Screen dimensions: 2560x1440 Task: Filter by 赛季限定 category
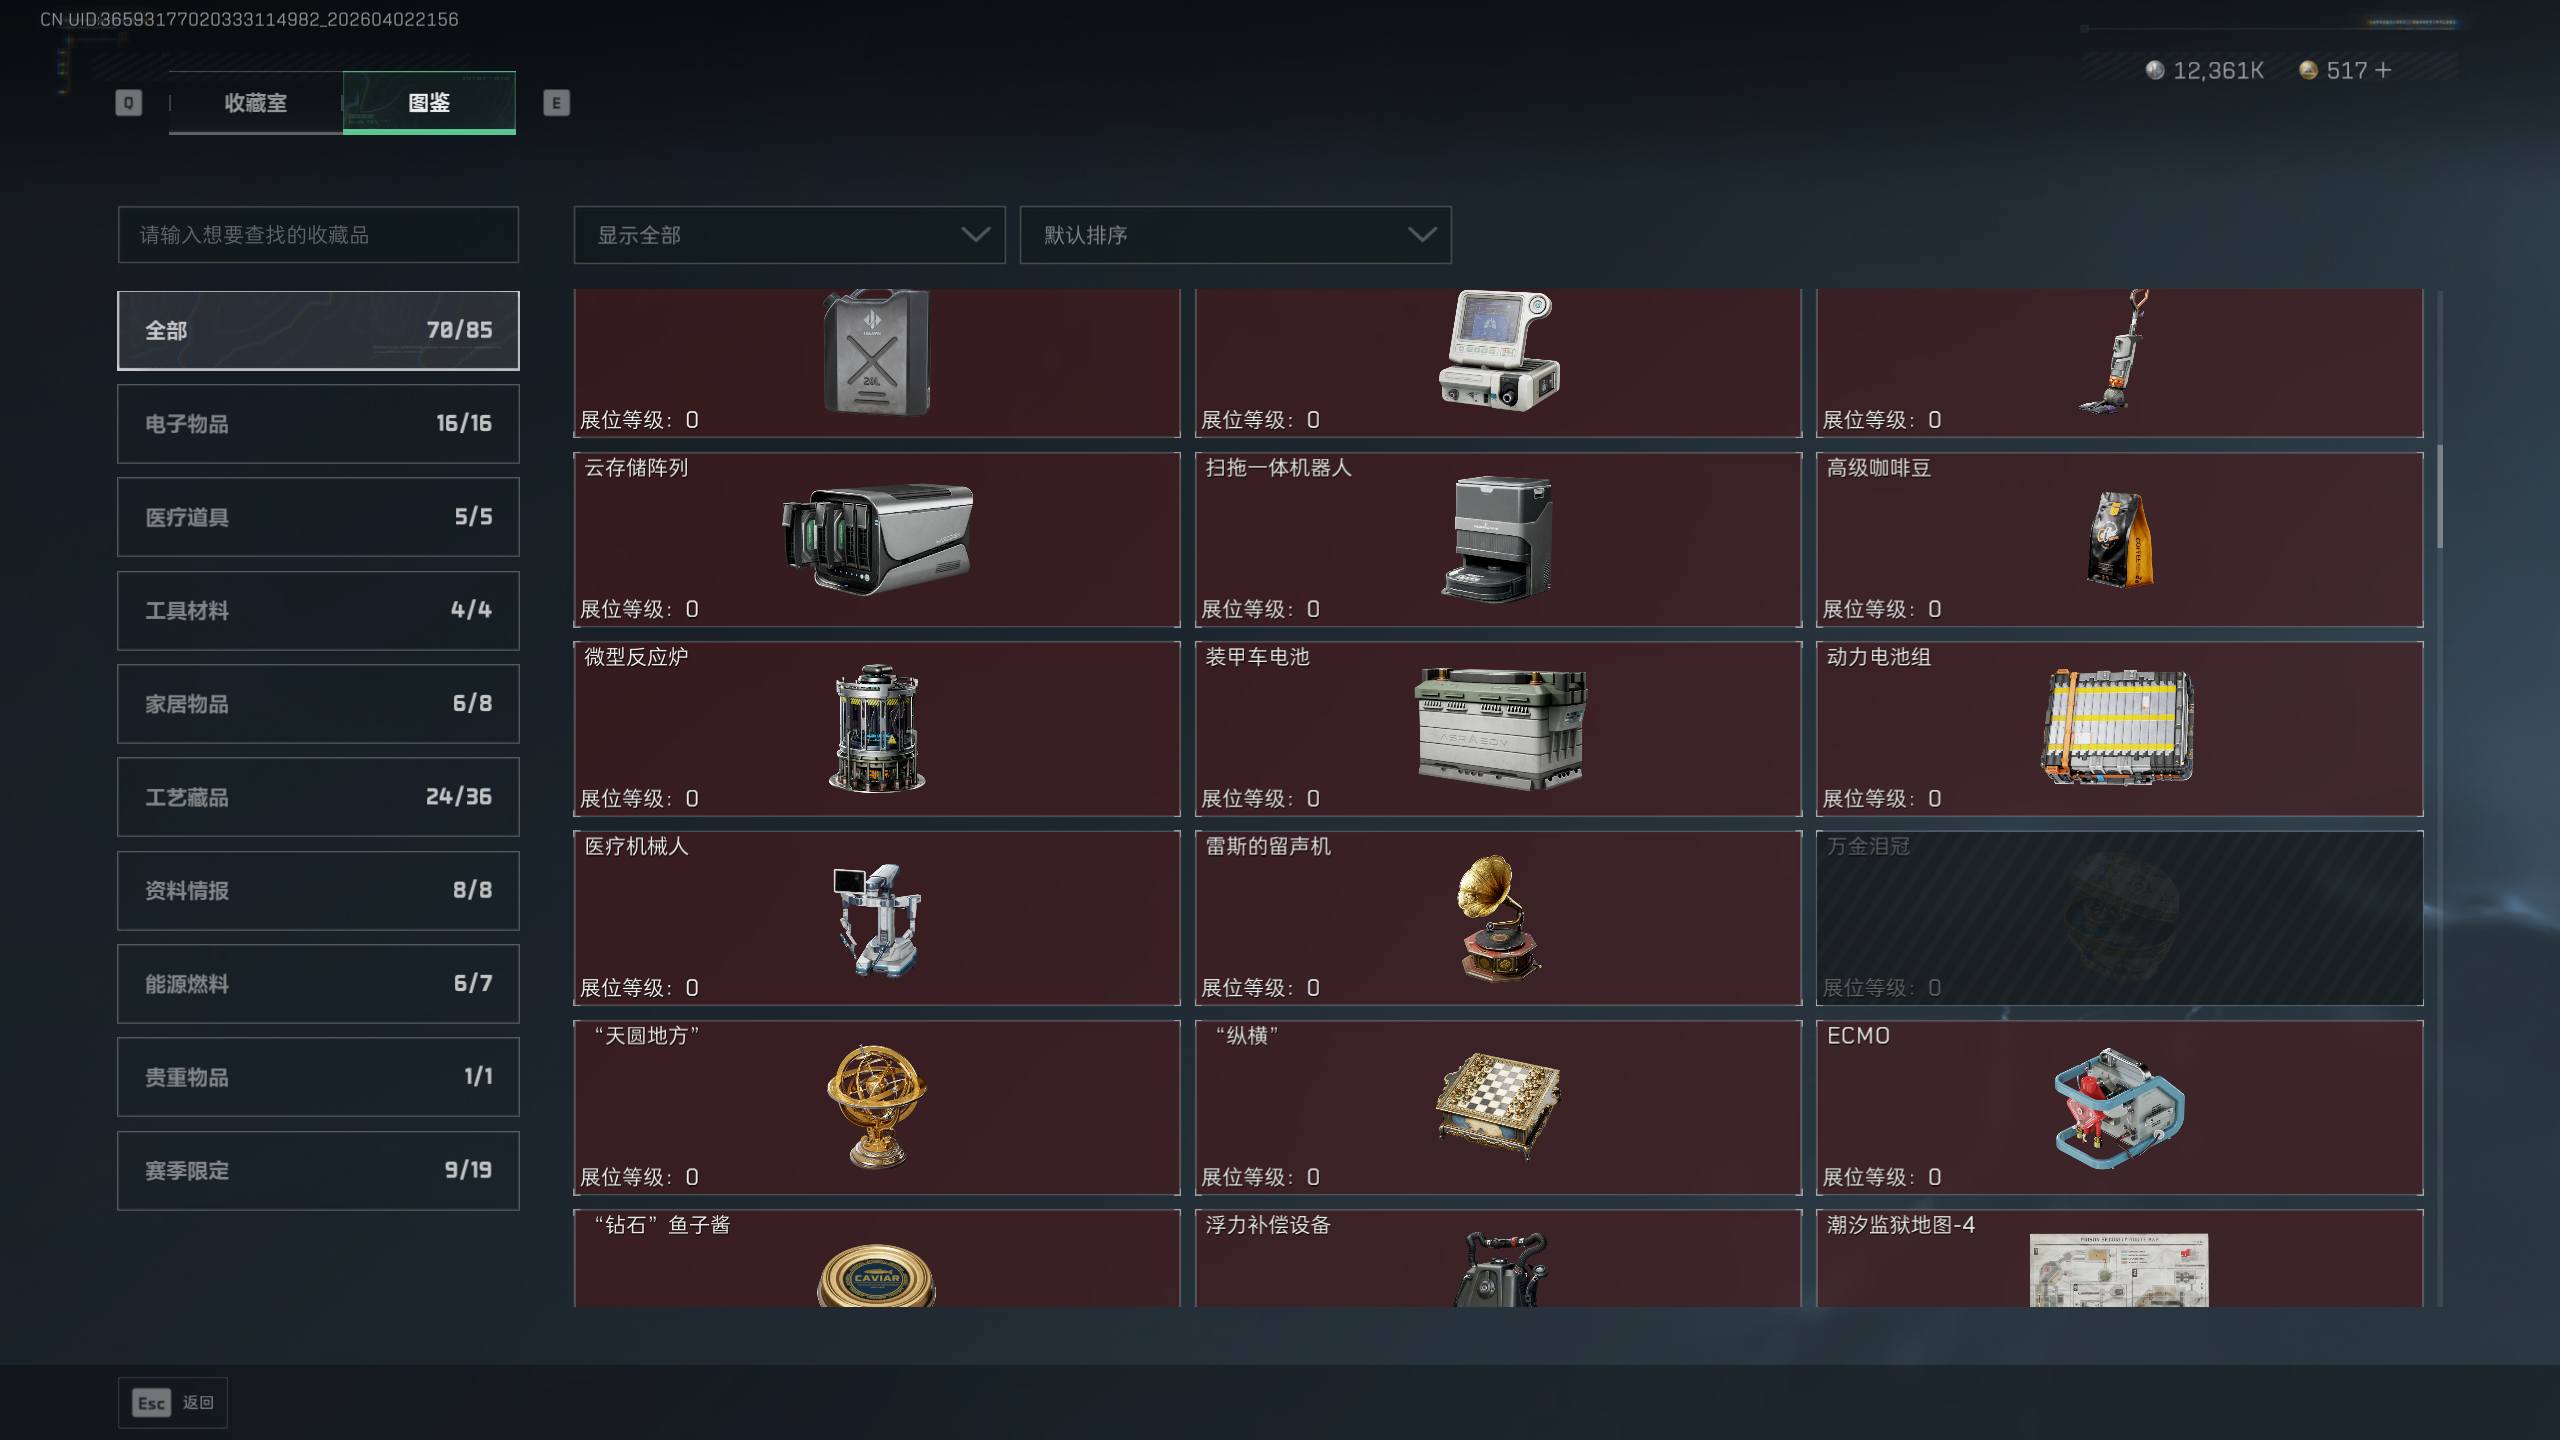[x=318, y=1171]
